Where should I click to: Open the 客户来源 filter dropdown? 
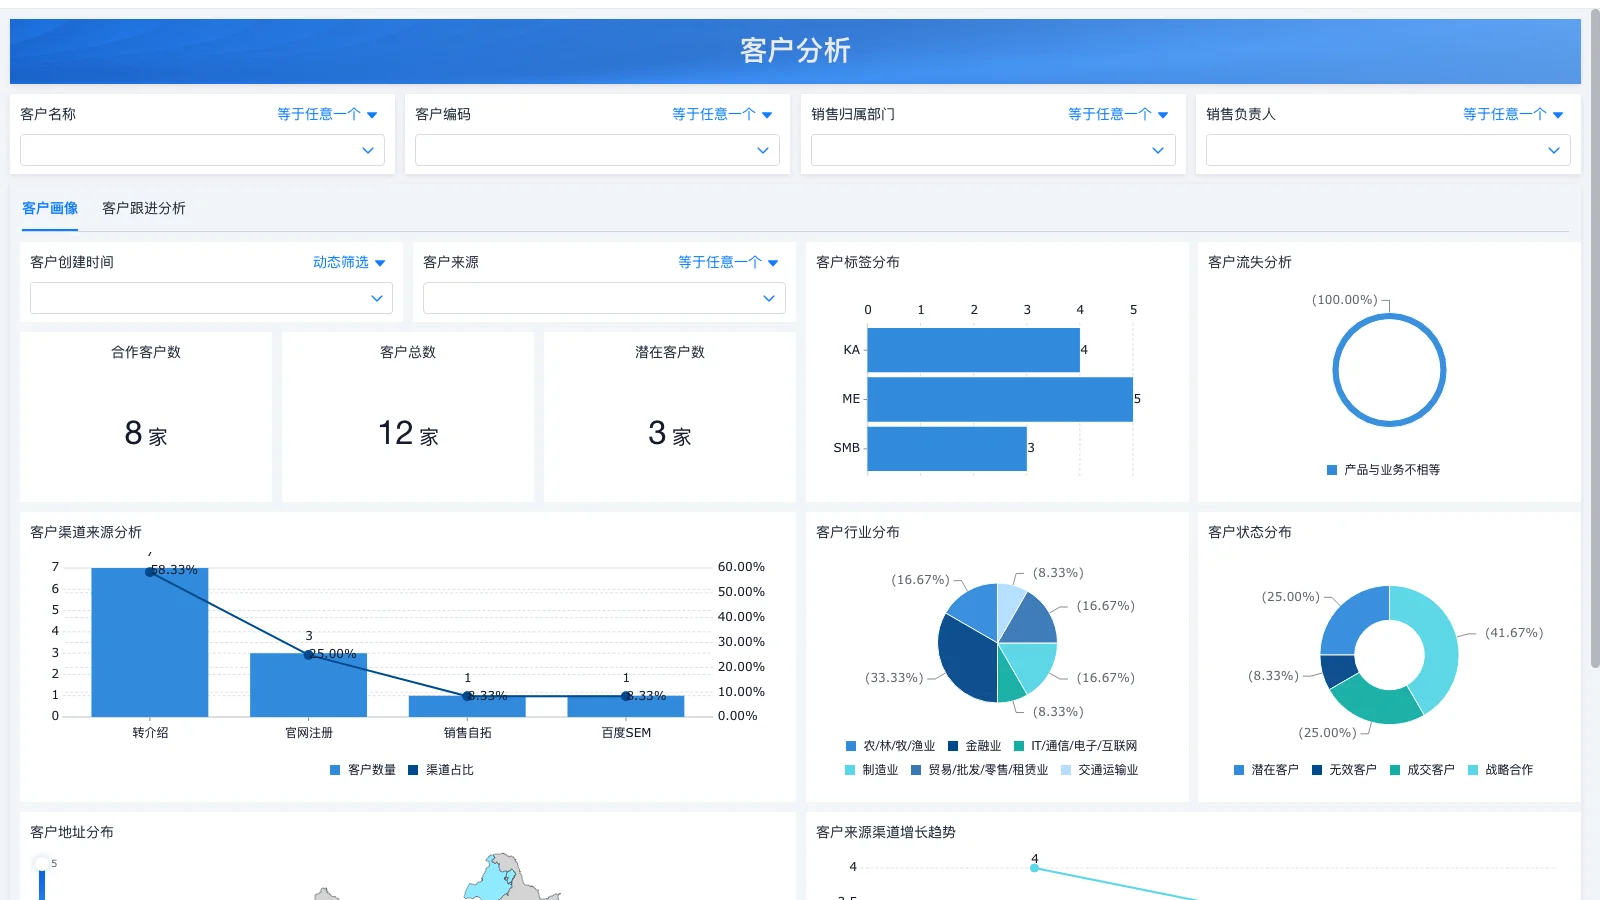tap(604, 297)
